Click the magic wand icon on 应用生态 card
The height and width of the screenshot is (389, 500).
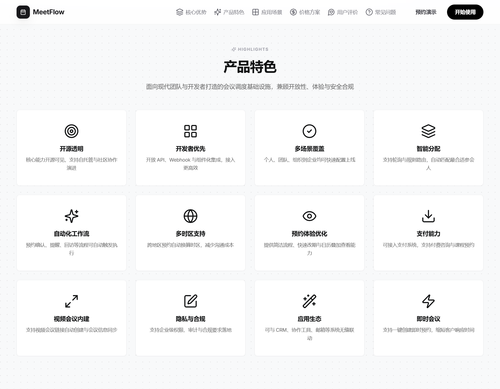pyautogui.click(x=309, y=301)
